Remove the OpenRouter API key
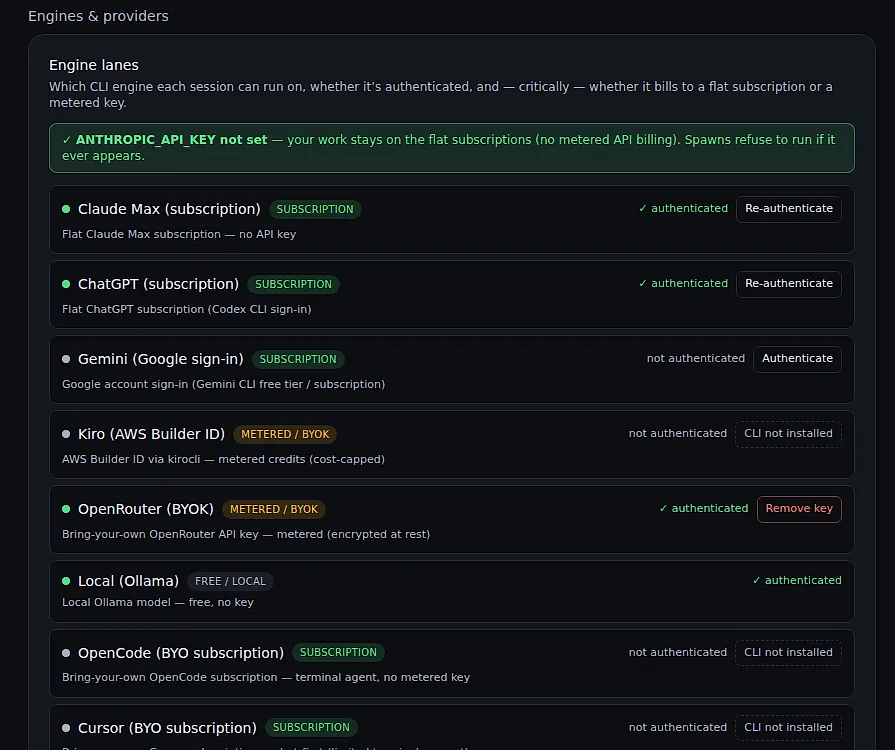Screen dimensions: 895x750 click(x=799, y=509)
